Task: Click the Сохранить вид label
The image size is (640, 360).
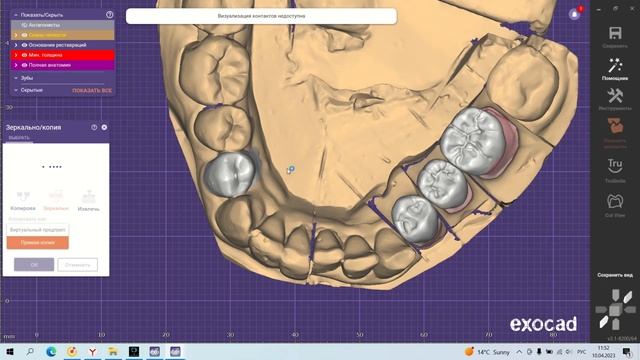Action: click(x=615, y=275)
